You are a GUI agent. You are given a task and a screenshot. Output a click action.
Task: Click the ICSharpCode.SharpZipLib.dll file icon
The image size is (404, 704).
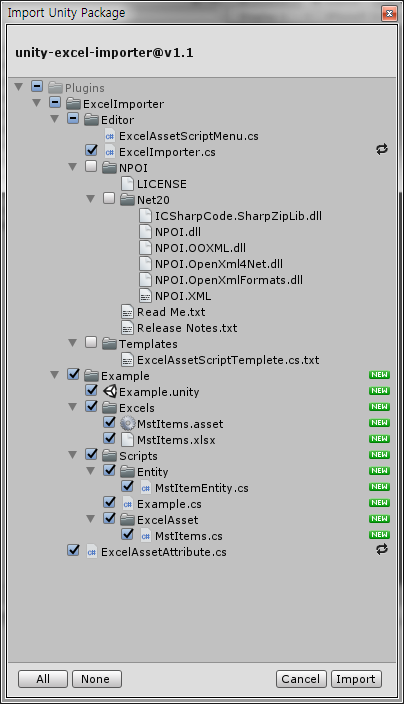coord(145,216)
